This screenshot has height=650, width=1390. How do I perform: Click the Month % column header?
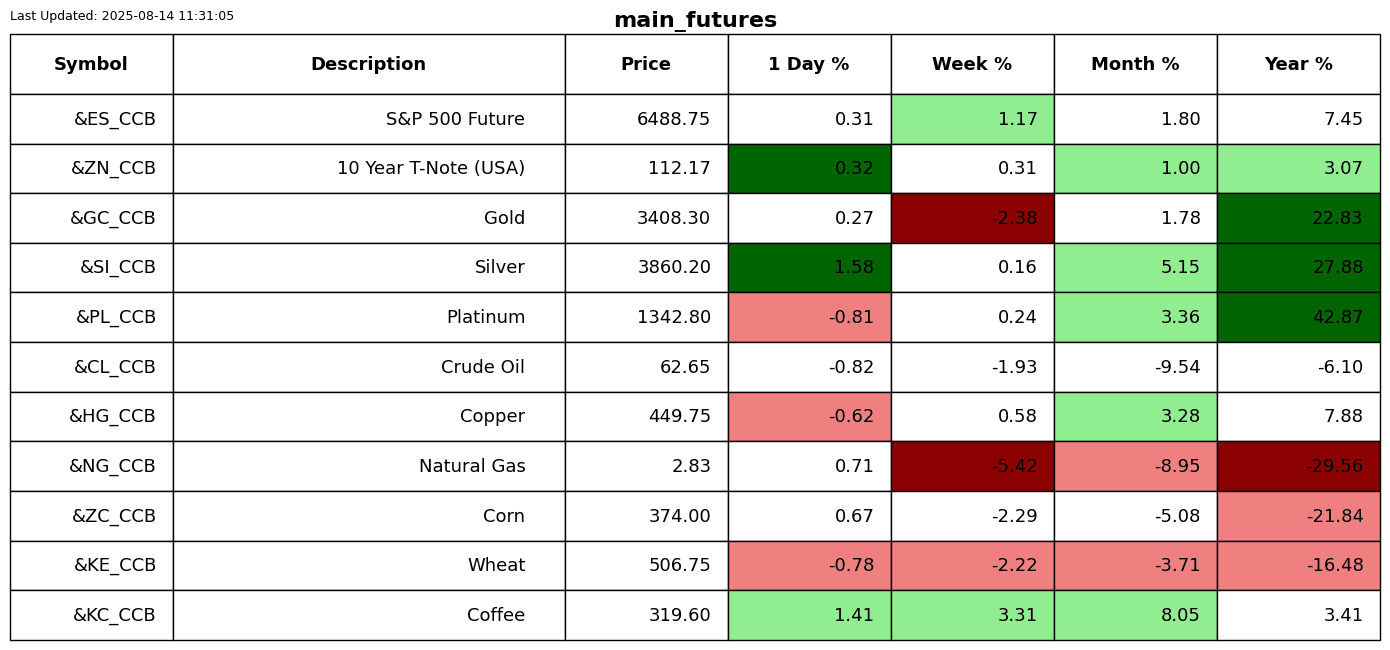click(1135, 64)
